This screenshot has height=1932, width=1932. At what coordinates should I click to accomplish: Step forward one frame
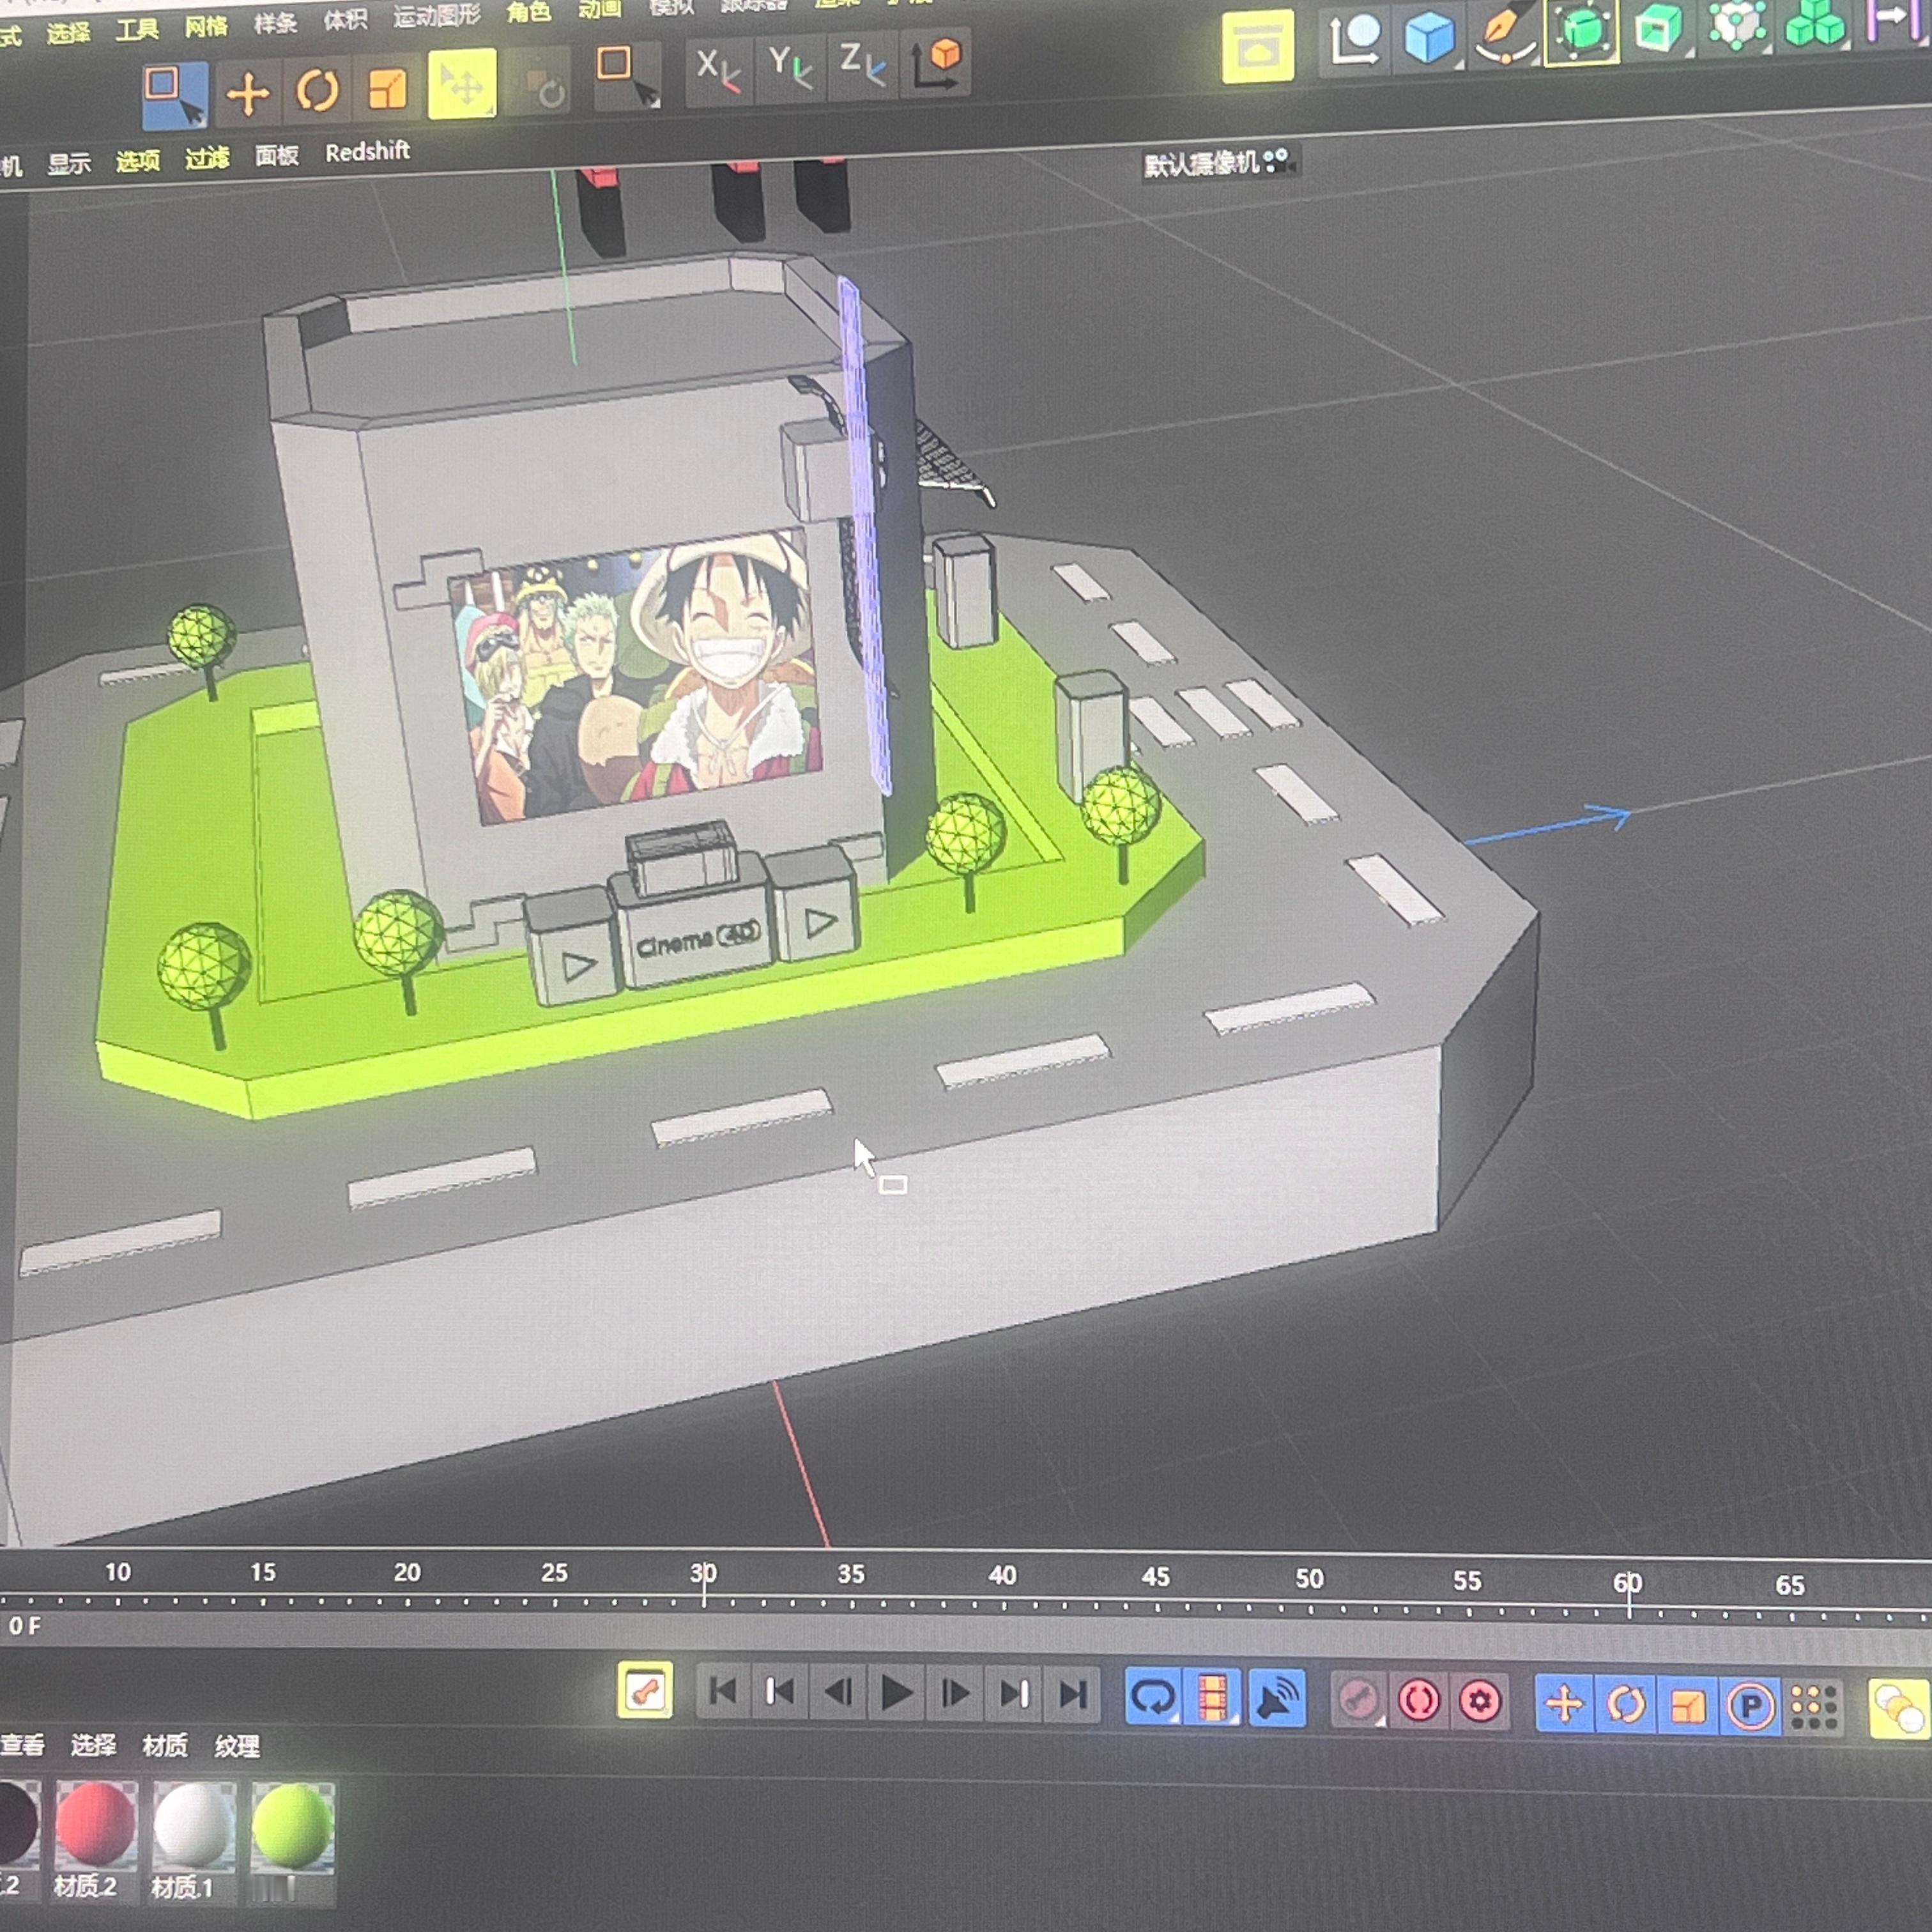coord(956,1694)
